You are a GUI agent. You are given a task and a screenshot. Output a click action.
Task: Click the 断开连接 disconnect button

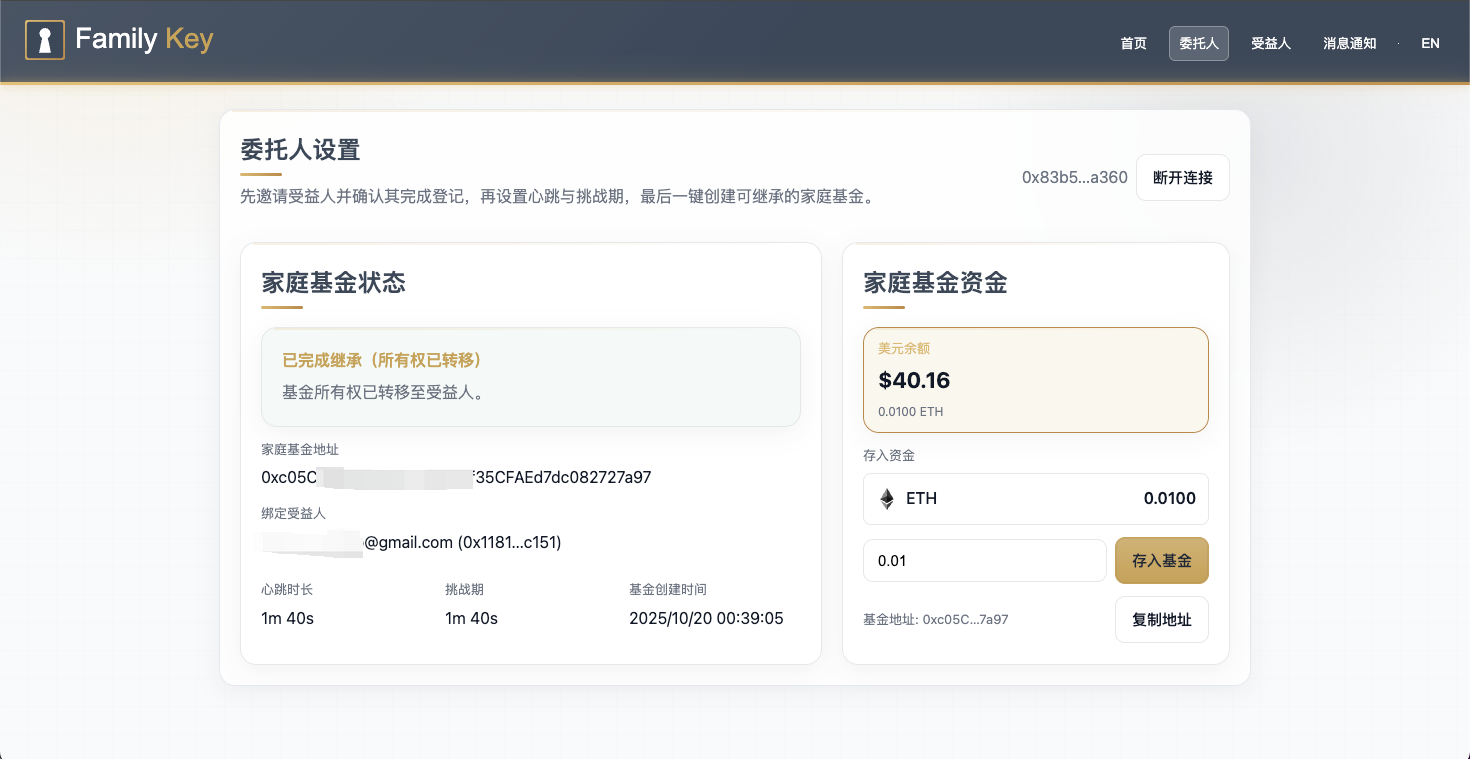[1183, 177]
